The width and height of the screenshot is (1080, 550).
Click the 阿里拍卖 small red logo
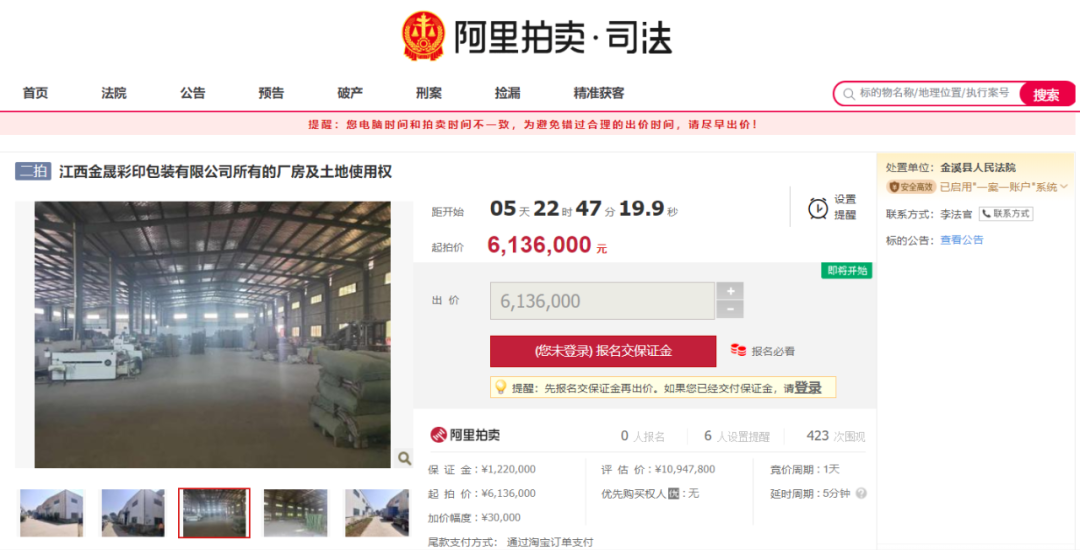pos(465,435)
